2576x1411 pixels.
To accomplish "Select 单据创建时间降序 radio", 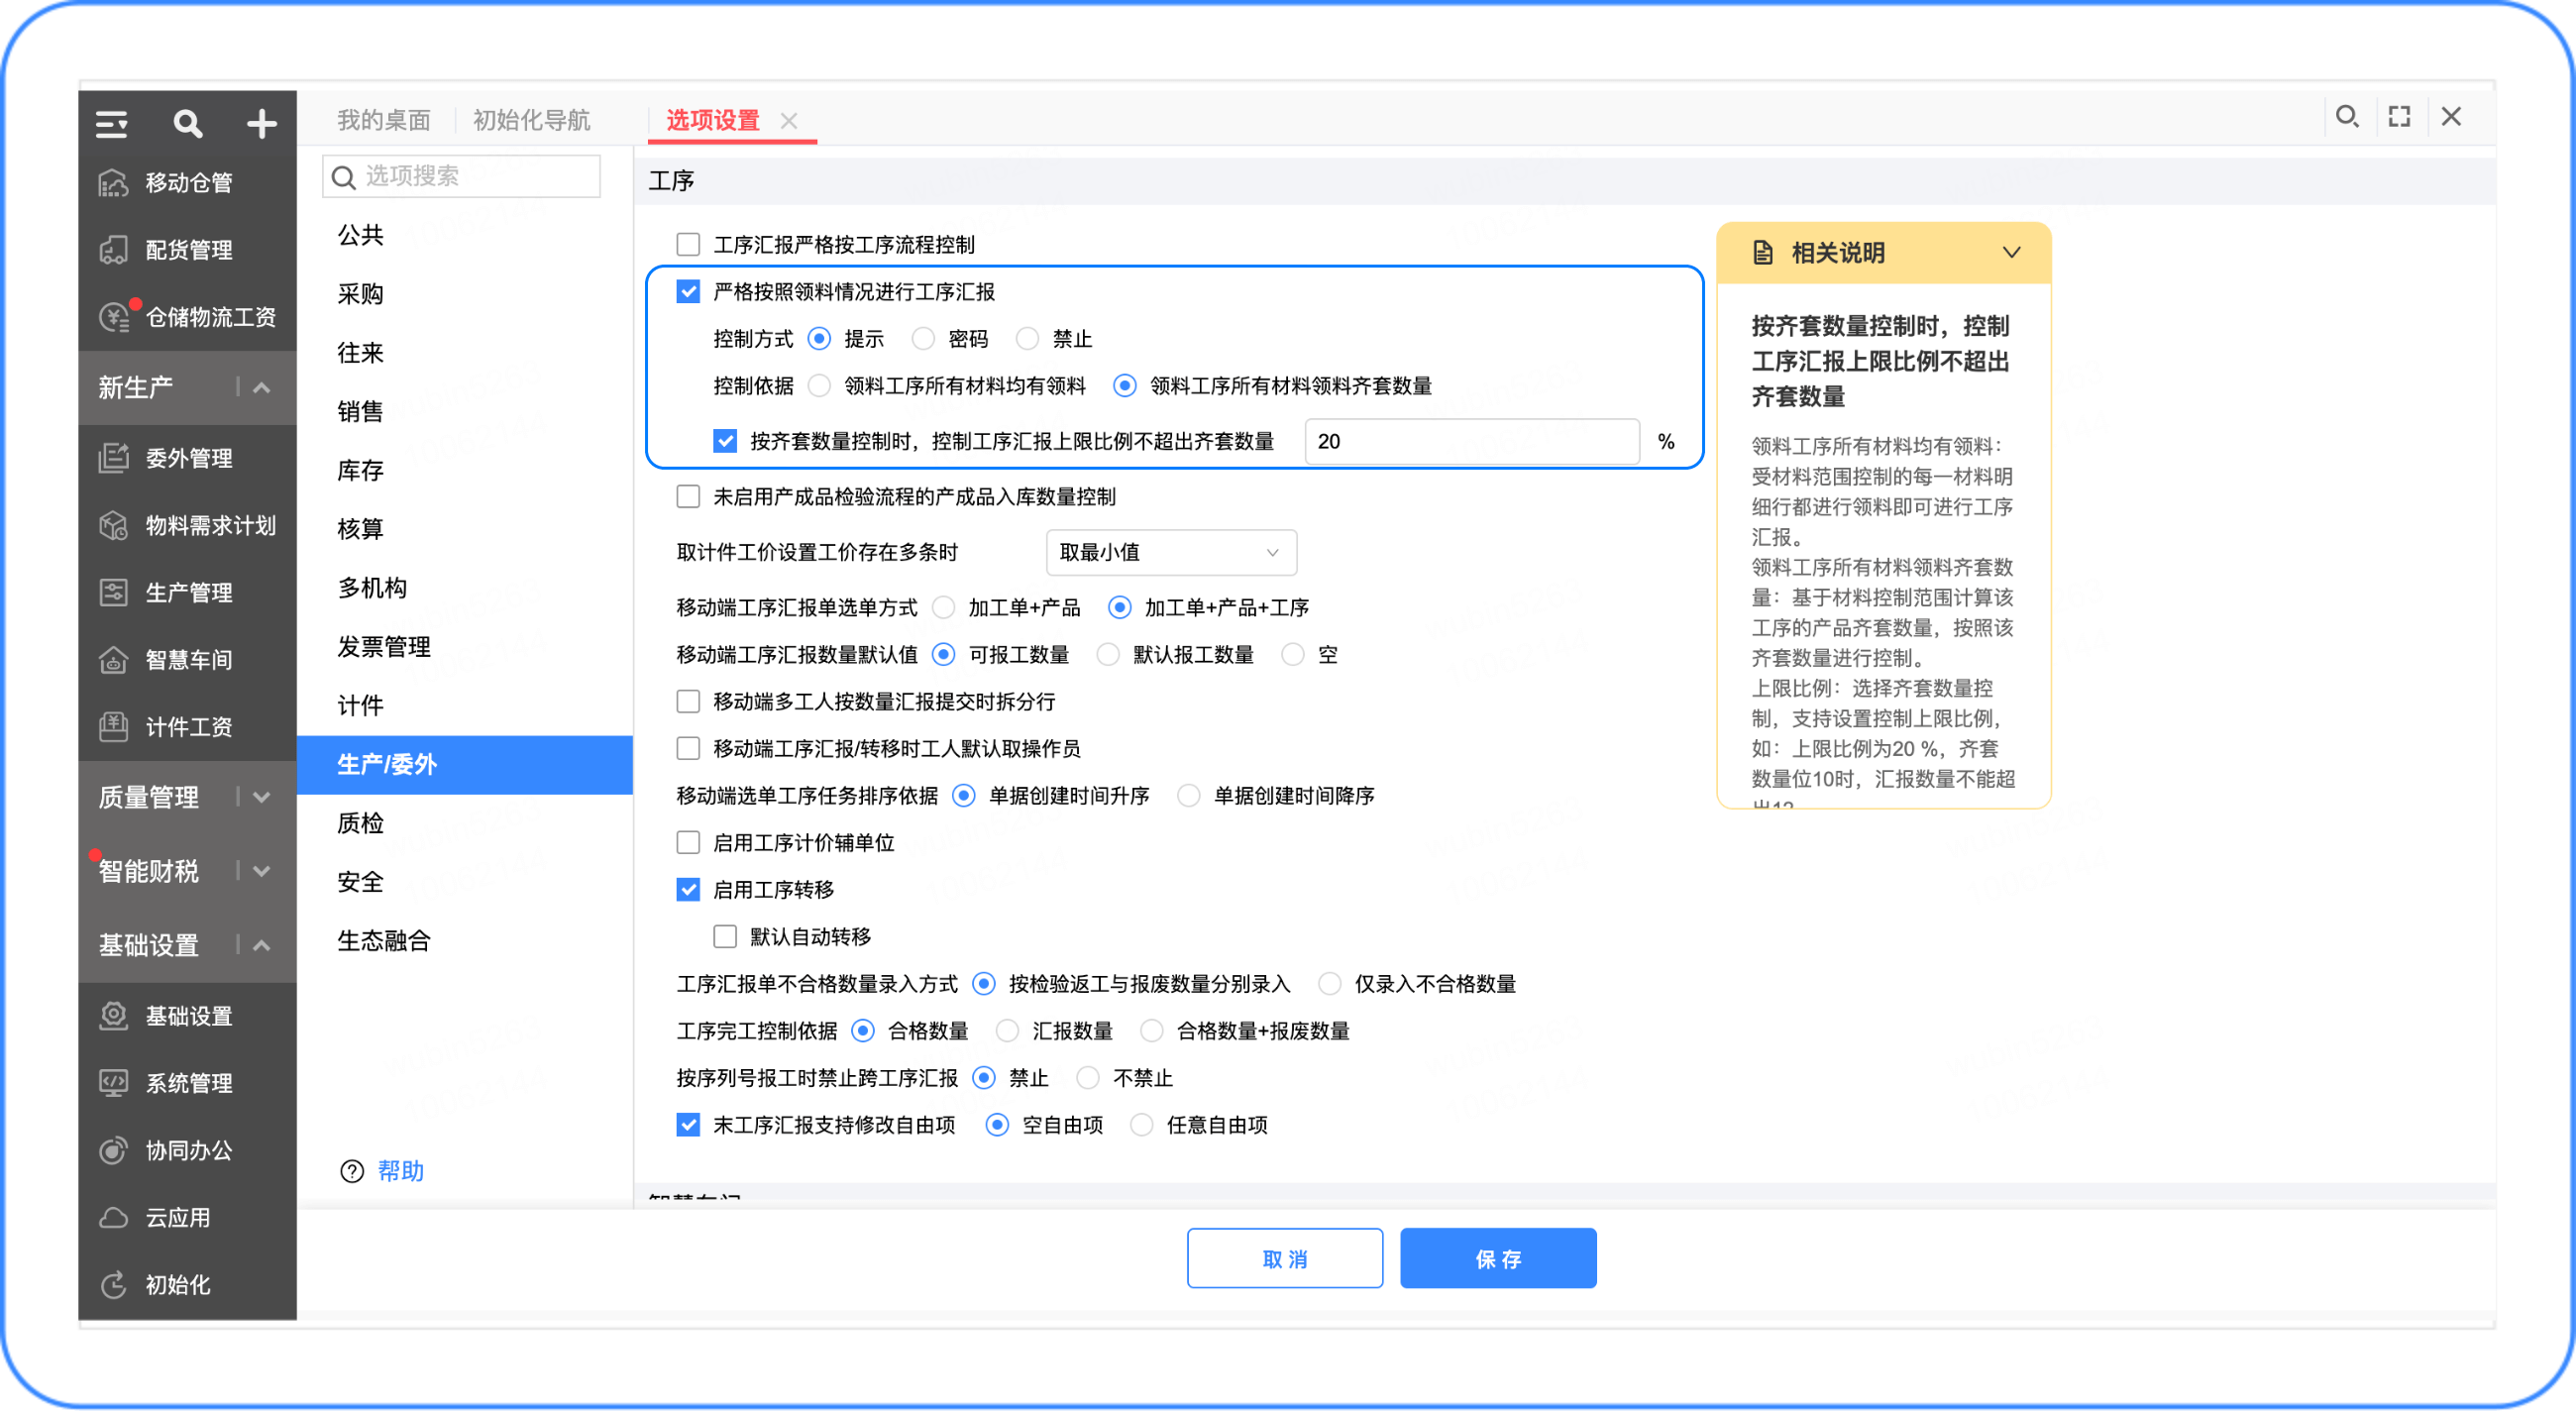I will pos(1188,796).
